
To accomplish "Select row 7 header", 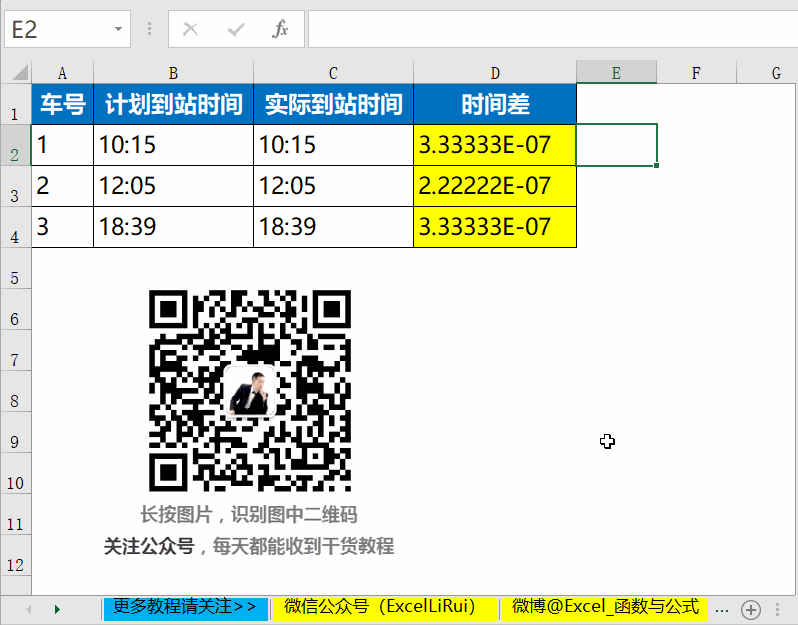I will (x=15, y=351).
